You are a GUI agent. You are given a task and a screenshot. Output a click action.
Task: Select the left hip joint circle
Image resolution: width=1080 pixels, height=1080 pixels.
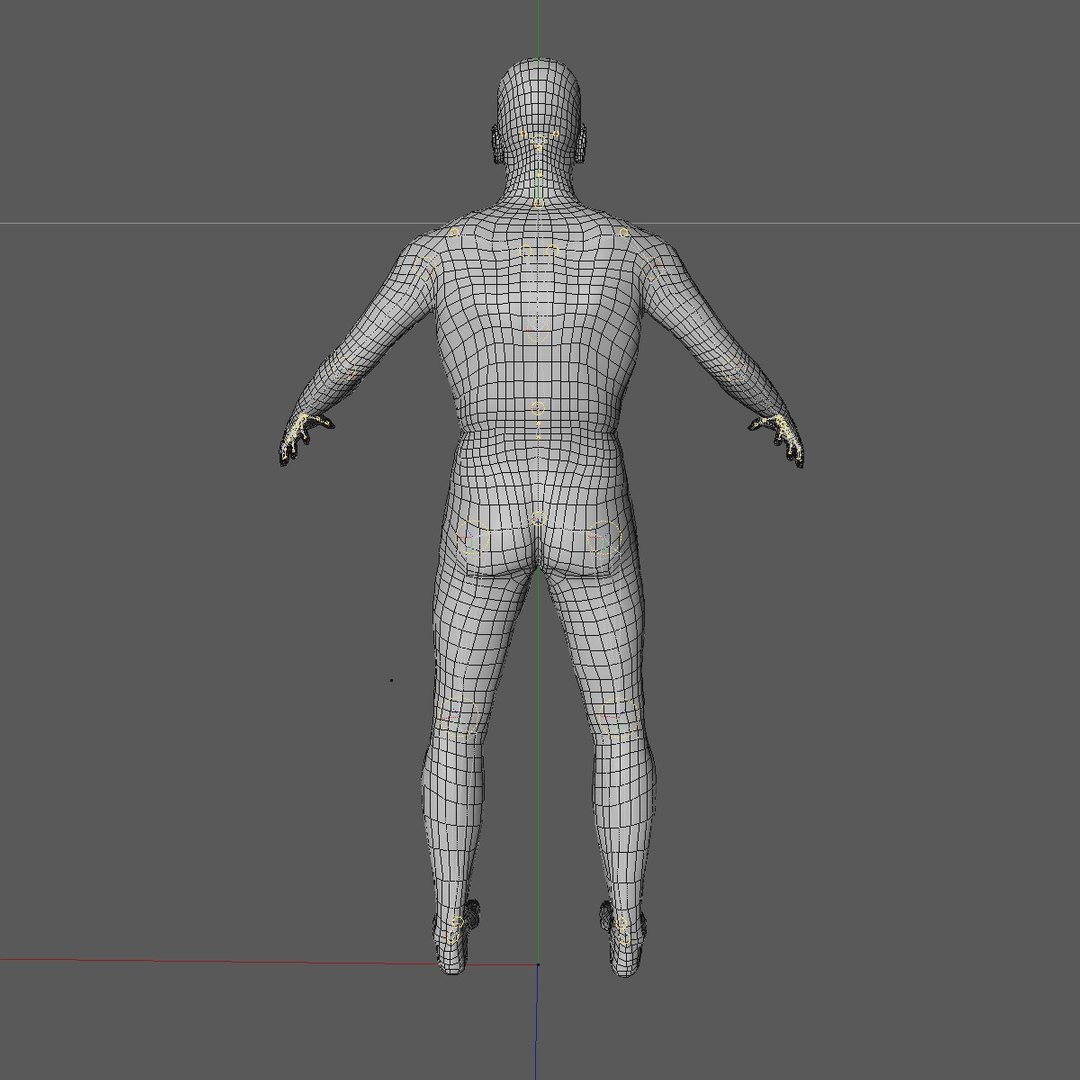(472, 537)
